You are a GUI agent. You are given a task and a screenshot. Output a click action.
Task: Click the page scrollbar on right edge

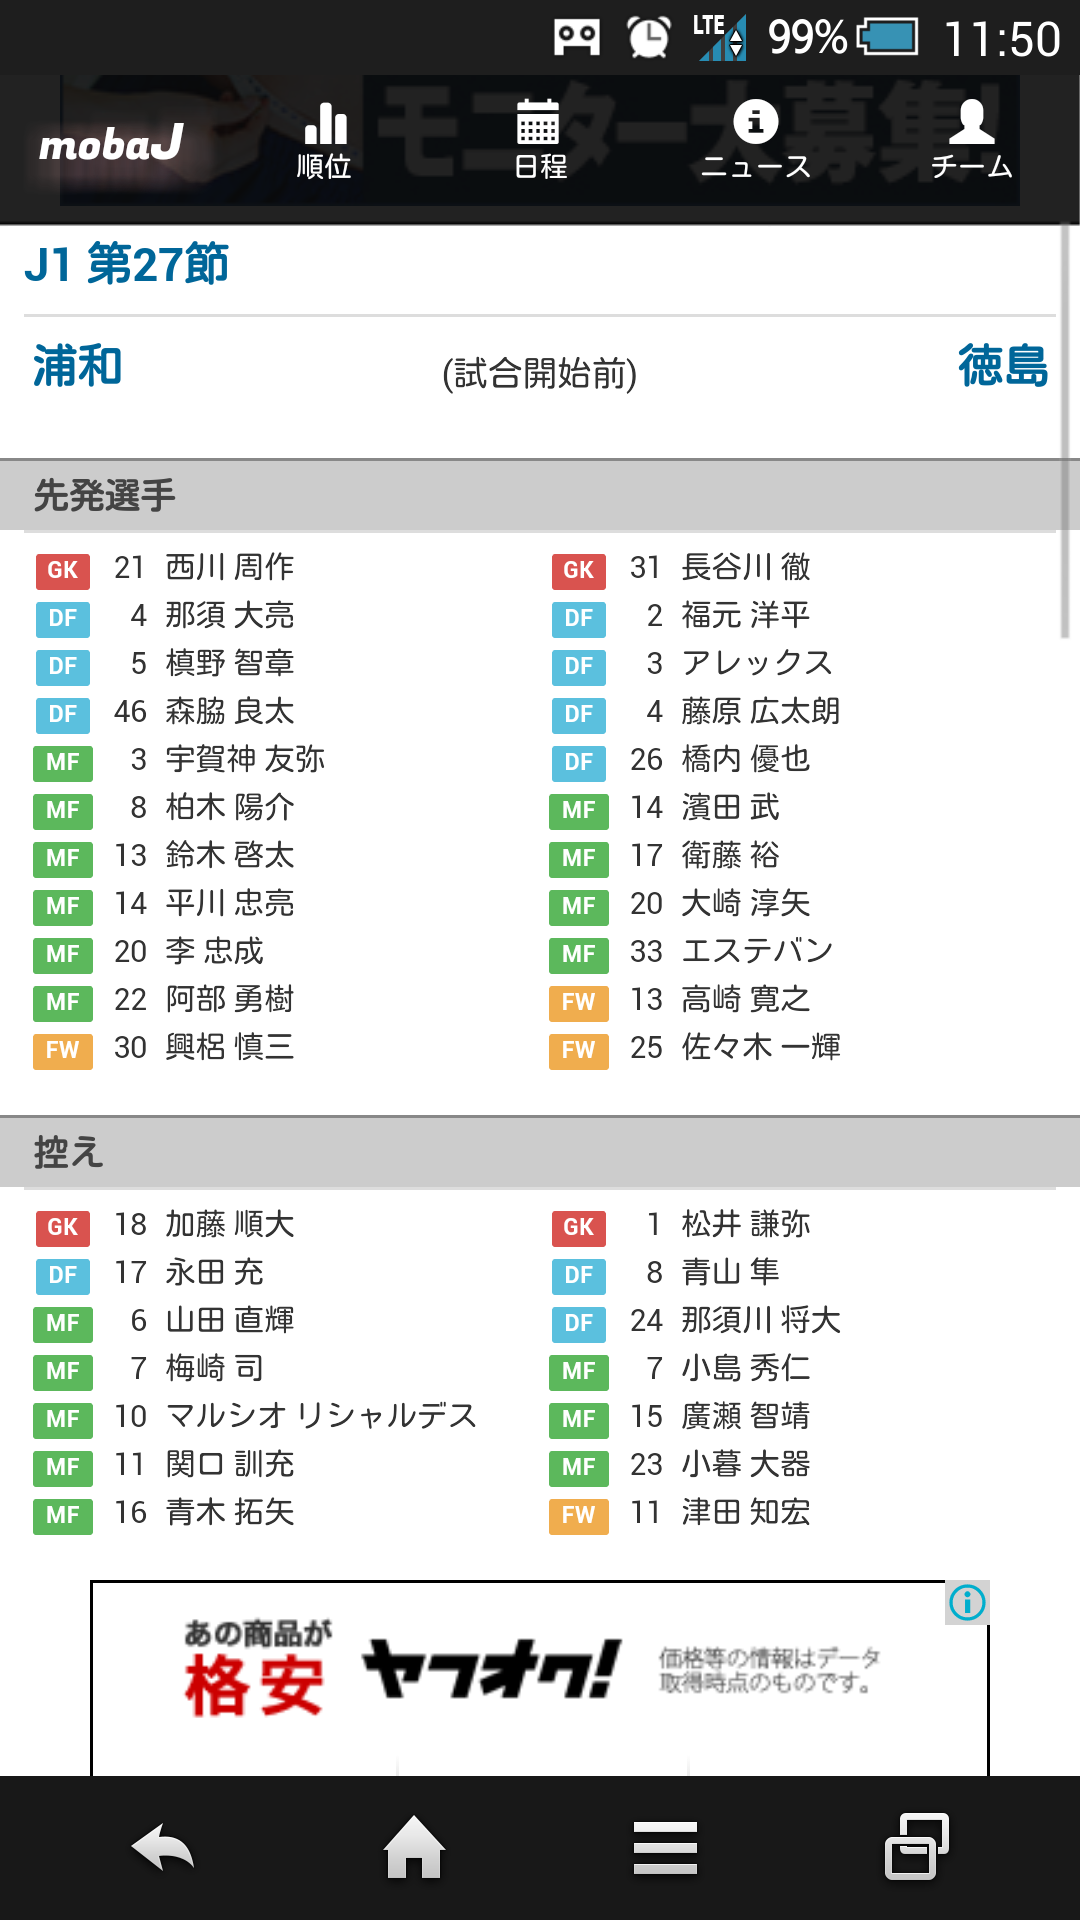pos(1065,430)
